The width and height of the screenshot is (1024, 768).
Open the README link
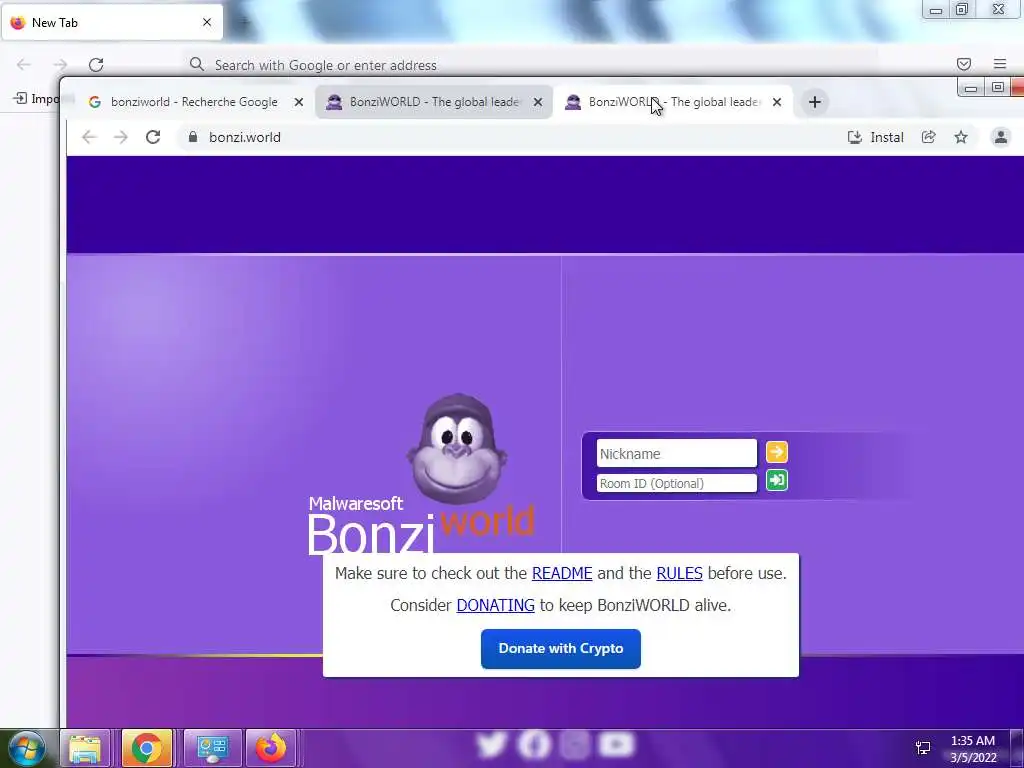coord(562,573)
